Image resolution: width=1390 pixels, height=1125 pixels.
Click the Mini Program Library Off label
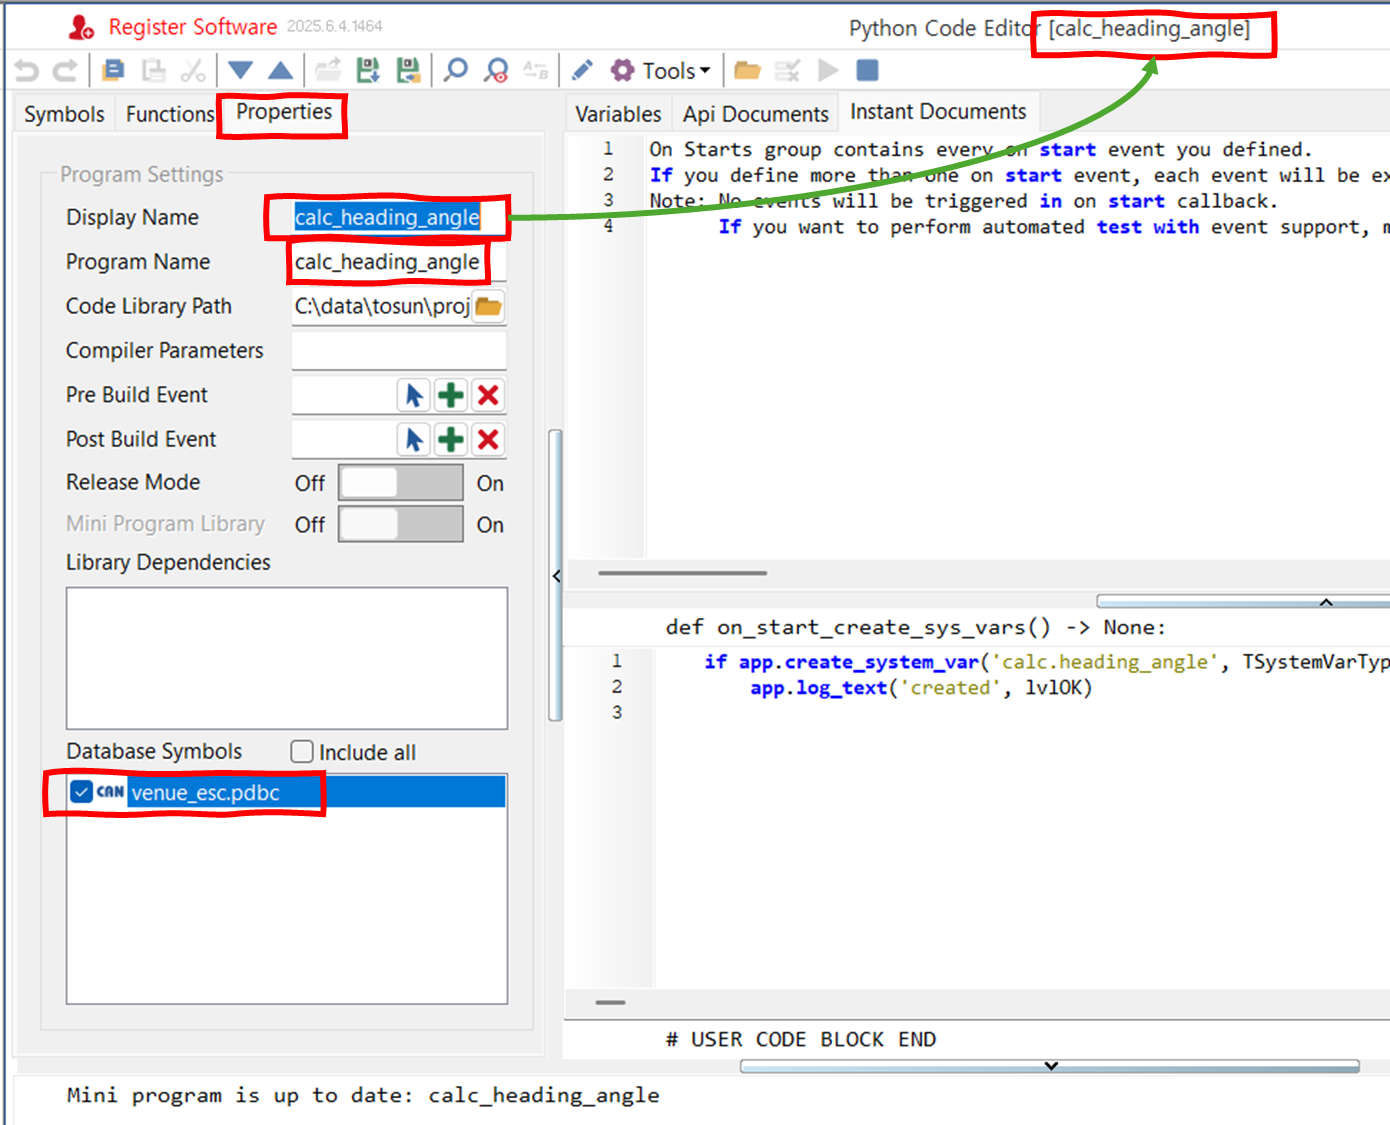tap(310, 525)
